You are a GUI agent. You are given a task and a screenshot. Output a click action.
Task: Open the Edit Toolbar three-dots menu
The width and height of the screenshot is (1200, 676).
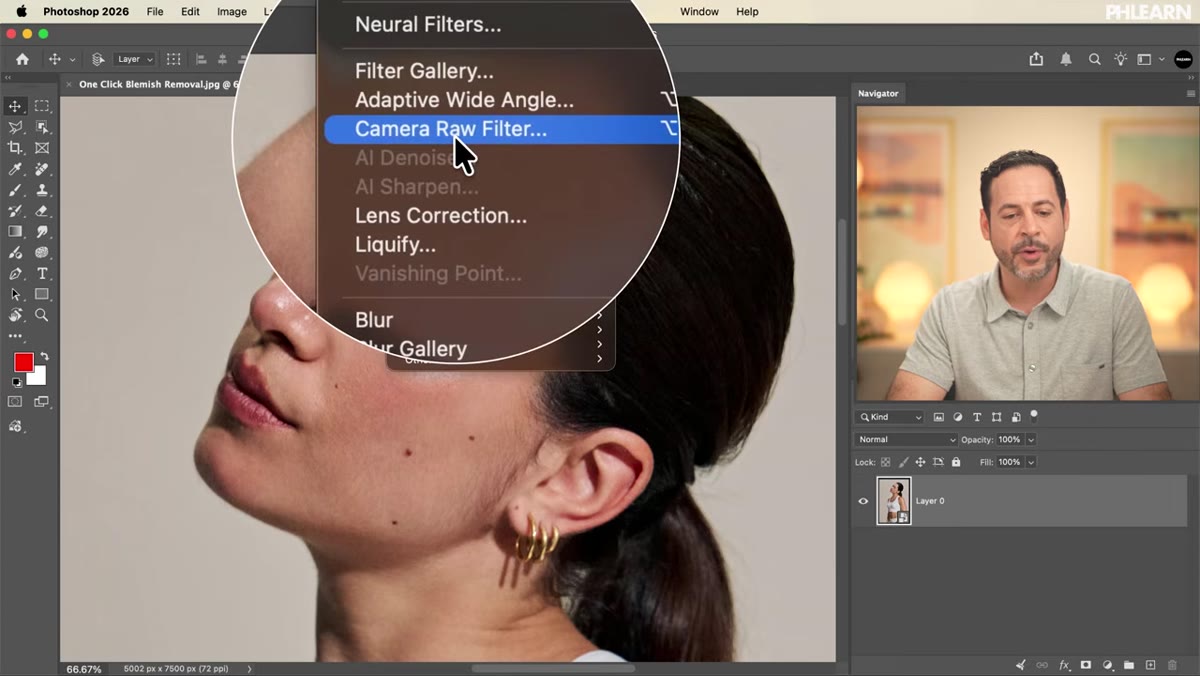(15, 336)
